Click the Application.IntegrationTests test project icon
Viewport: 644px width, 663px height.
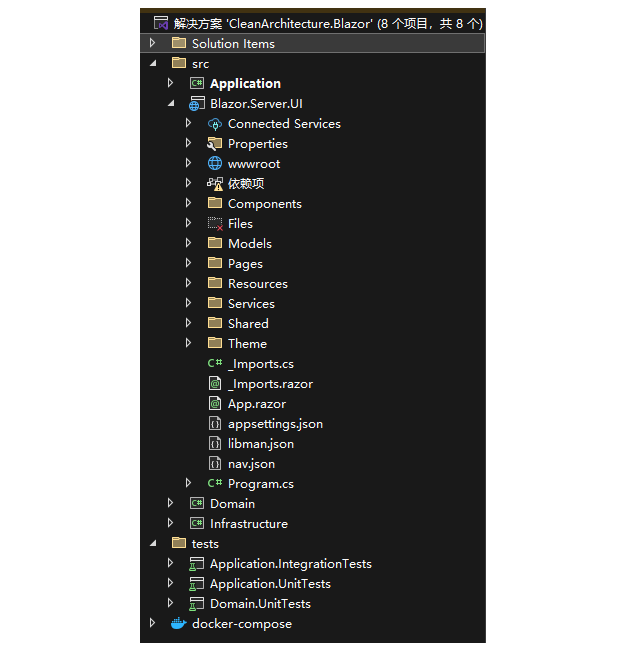[197, 564]
